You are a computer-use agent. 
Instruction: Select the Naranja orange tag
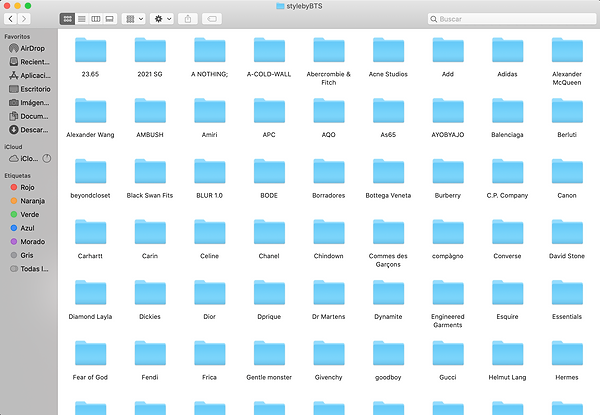(29, 201)
